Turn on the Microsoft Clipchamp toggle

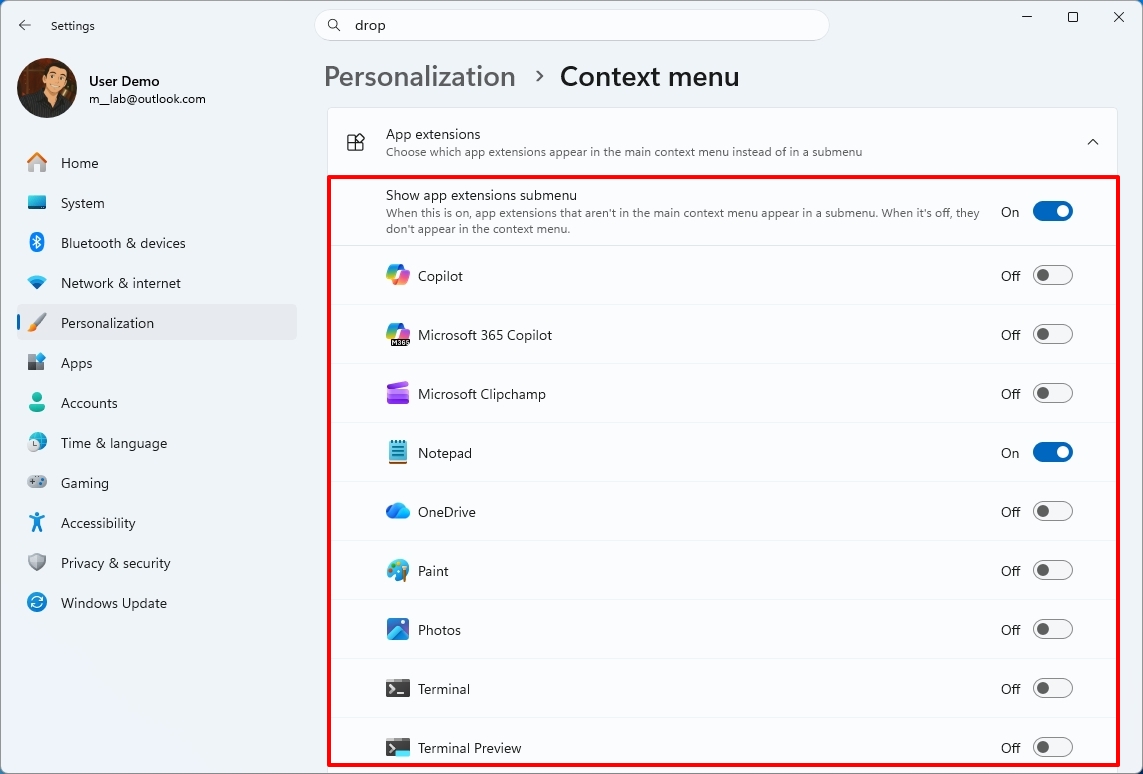click(1053, 394)
